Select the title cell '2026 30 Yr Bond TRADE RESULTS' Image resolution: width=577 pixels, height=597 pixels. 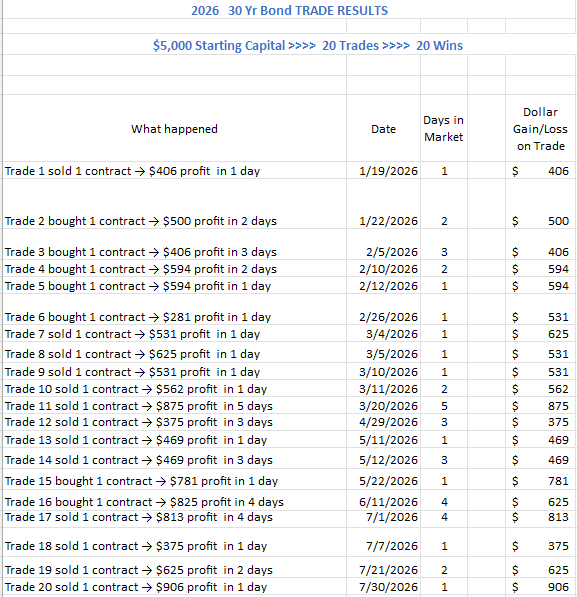[x=289, y=10]
